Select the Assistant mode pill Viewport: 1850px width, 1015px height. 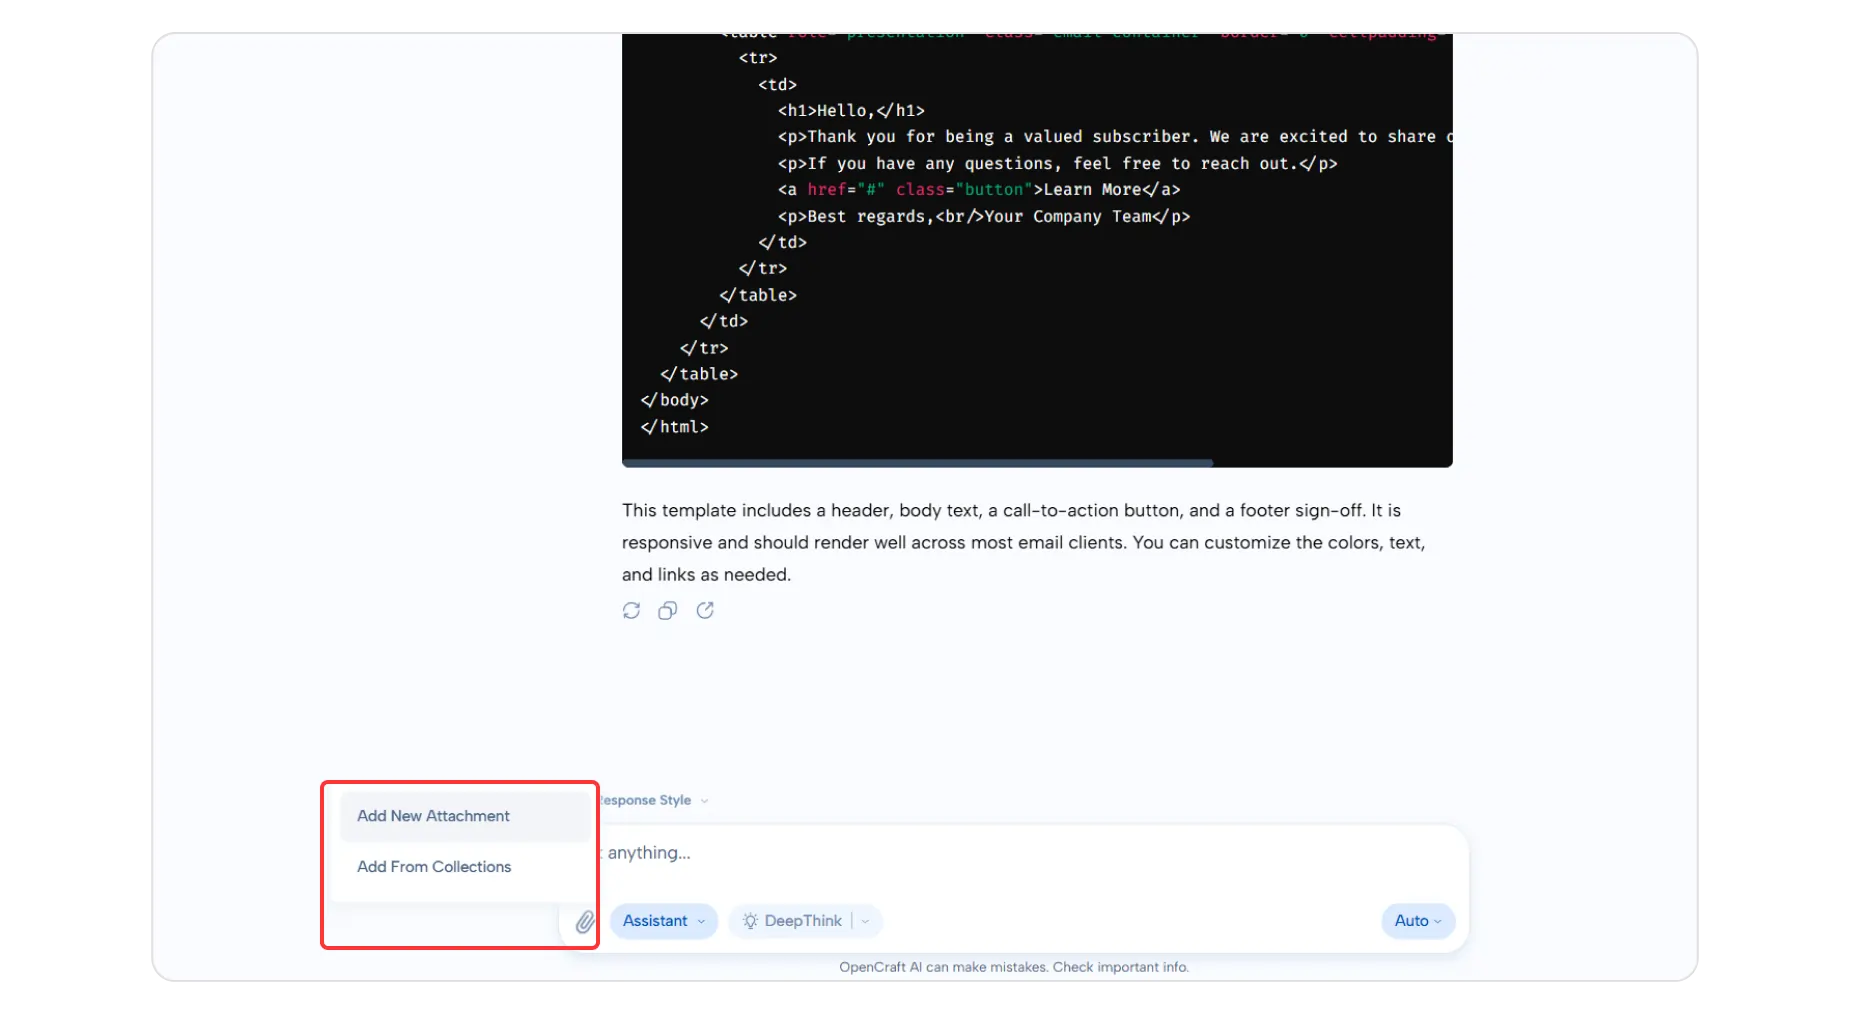coord(656,921)
